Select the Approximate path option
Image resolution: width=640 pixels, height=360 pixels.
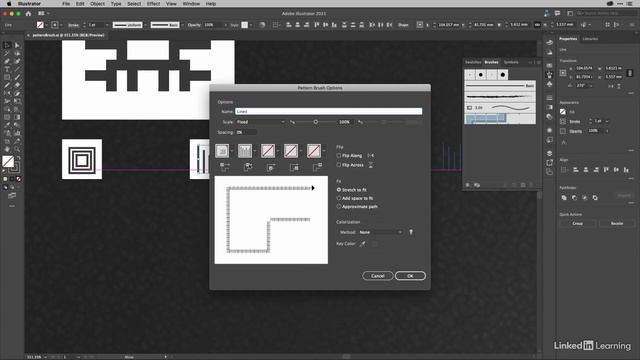(339, 207)
